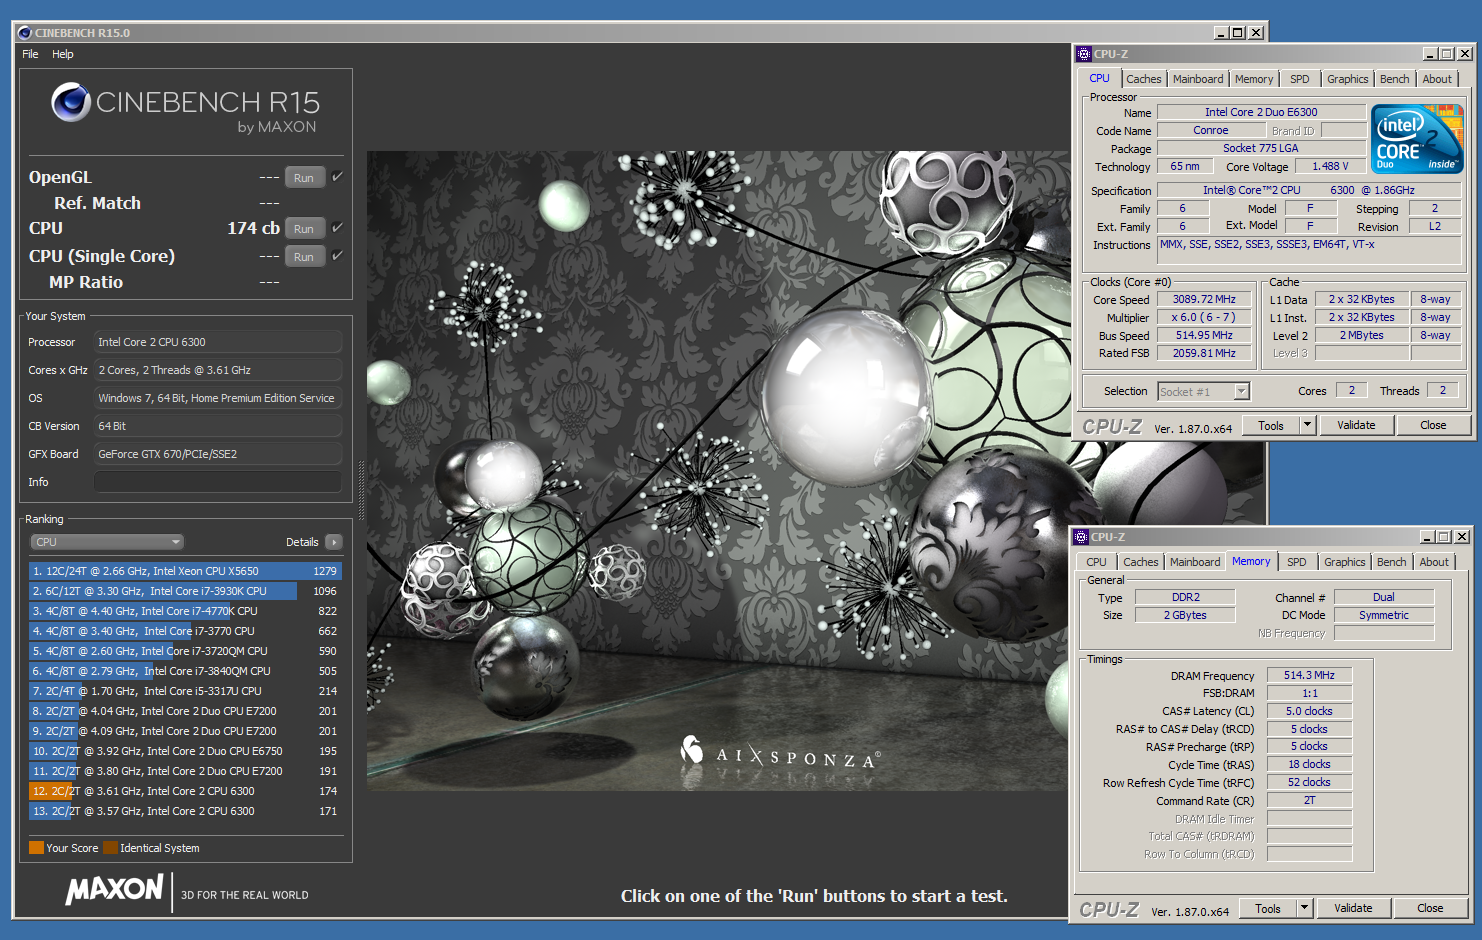Open the Socket #1 selection dropdown
The width and height of the screenshot is (1482, 940).
1204,392
